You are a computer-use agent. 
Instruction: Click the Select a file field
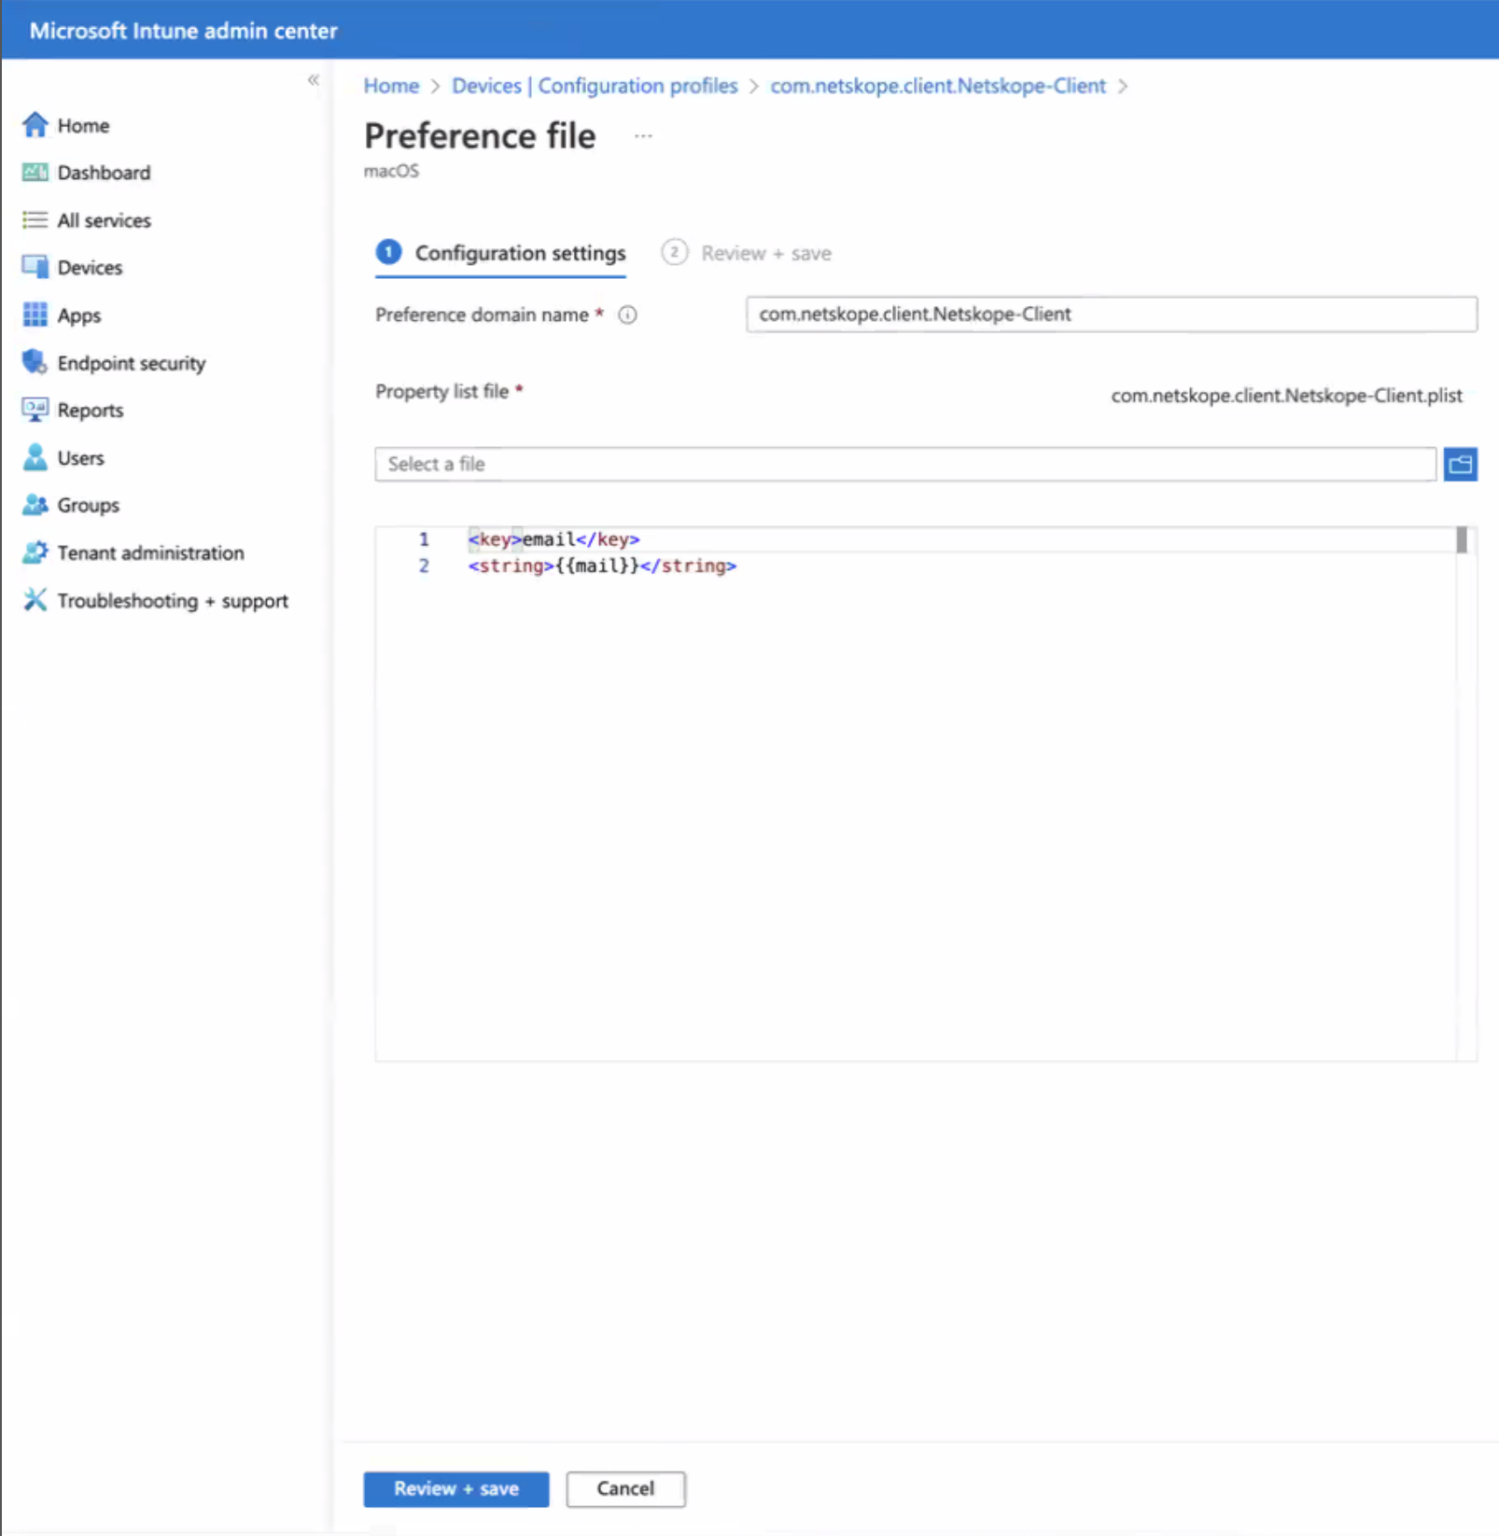pyautogui.click(x=905, y=464)
